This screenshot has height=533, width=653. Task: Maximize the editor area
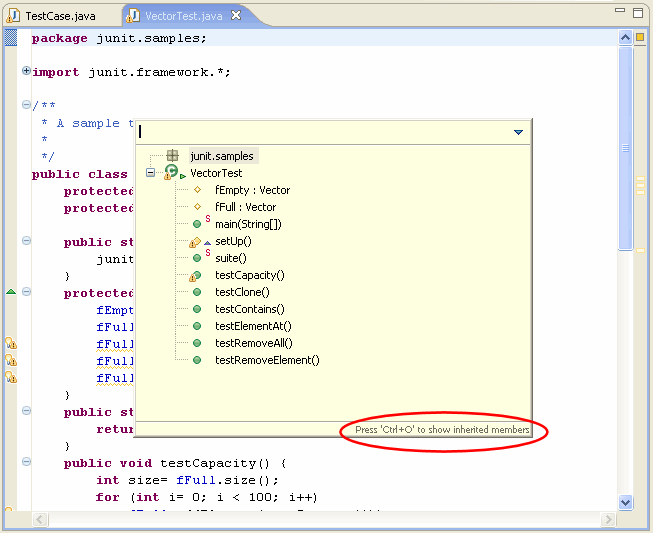tap(638, 13)
